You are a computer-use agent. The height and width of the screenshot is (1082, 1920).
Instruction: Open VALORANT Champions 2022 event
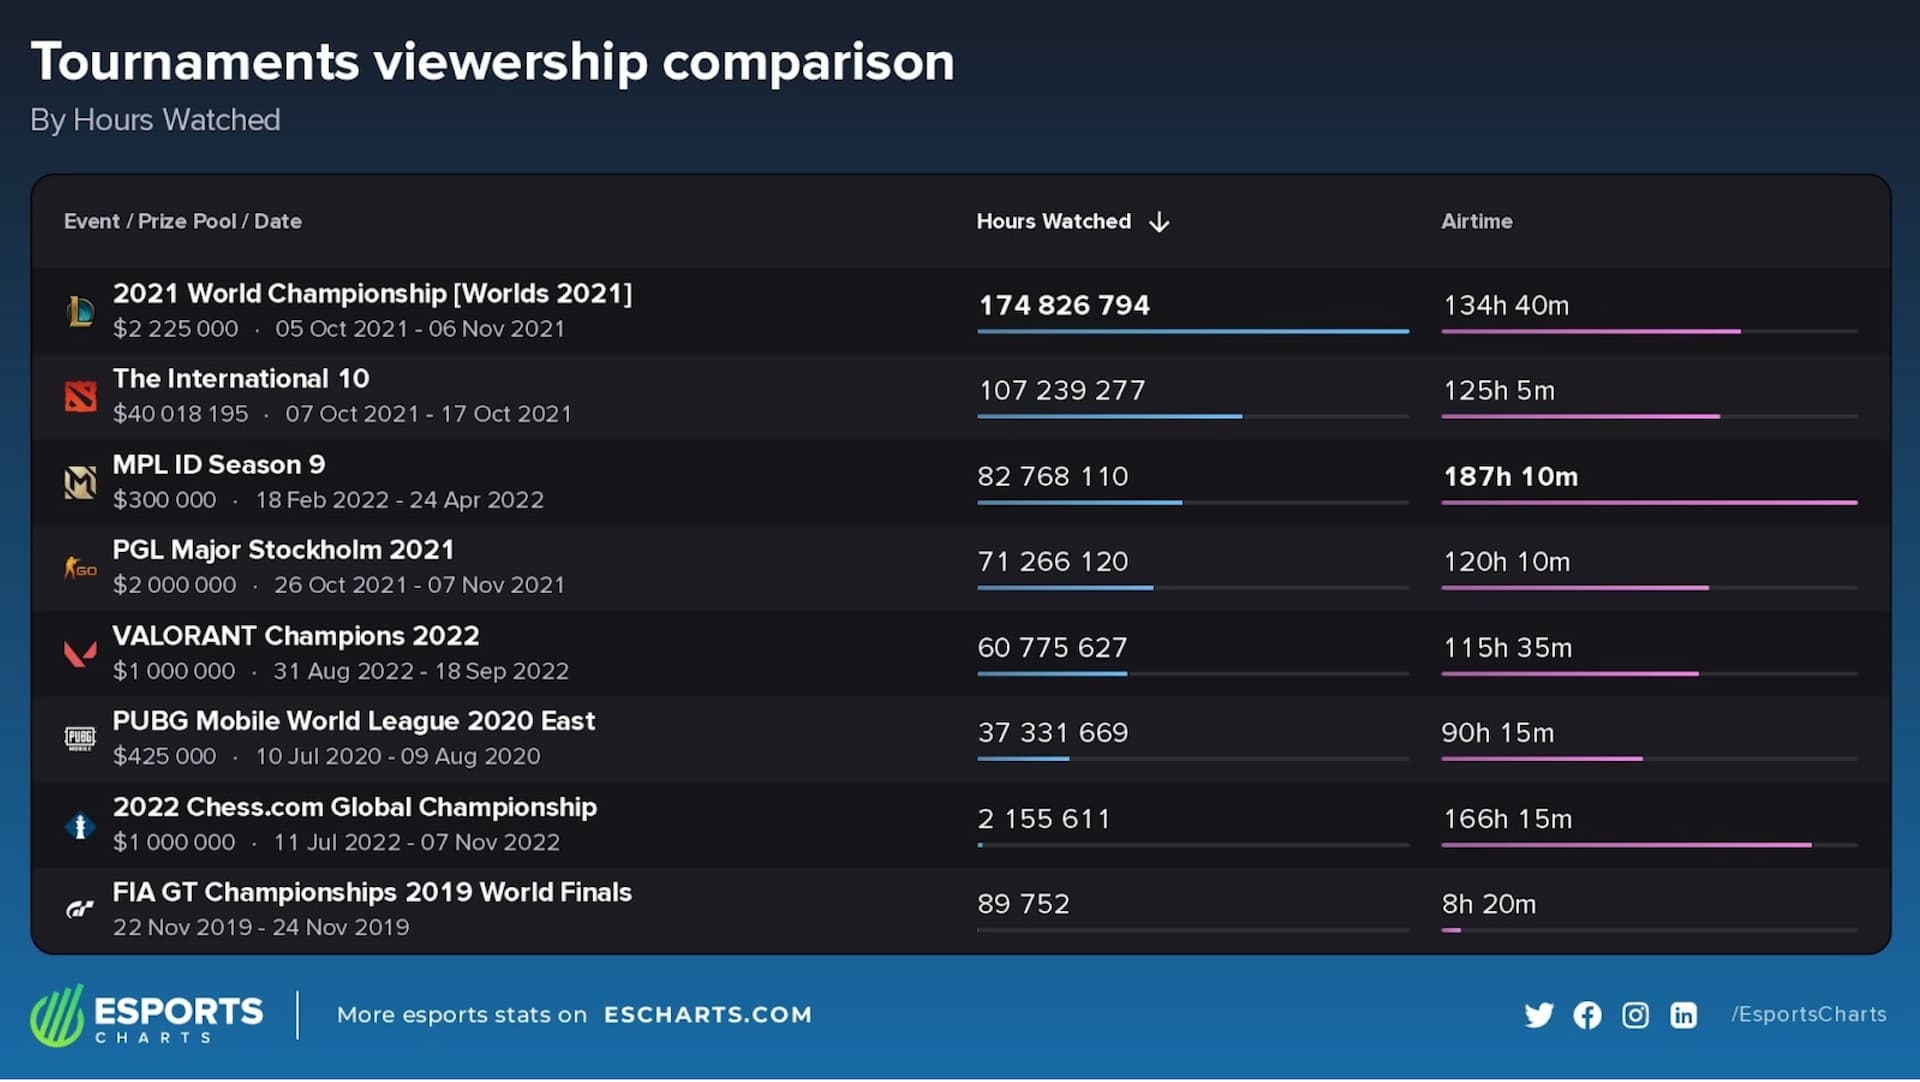pyautogui.click(x=296, y=636)
